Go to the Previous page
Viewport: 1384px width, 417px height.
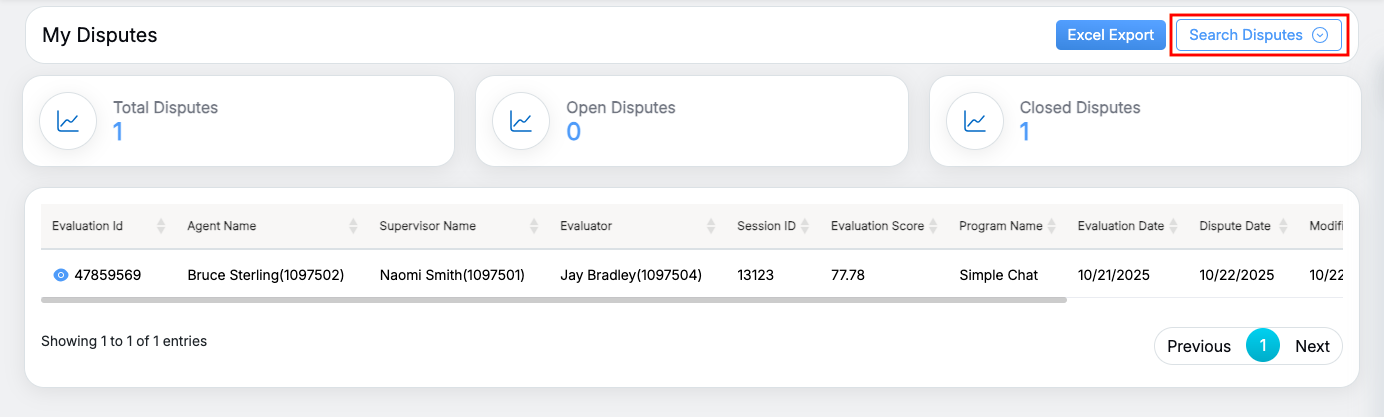point(1199,346)
